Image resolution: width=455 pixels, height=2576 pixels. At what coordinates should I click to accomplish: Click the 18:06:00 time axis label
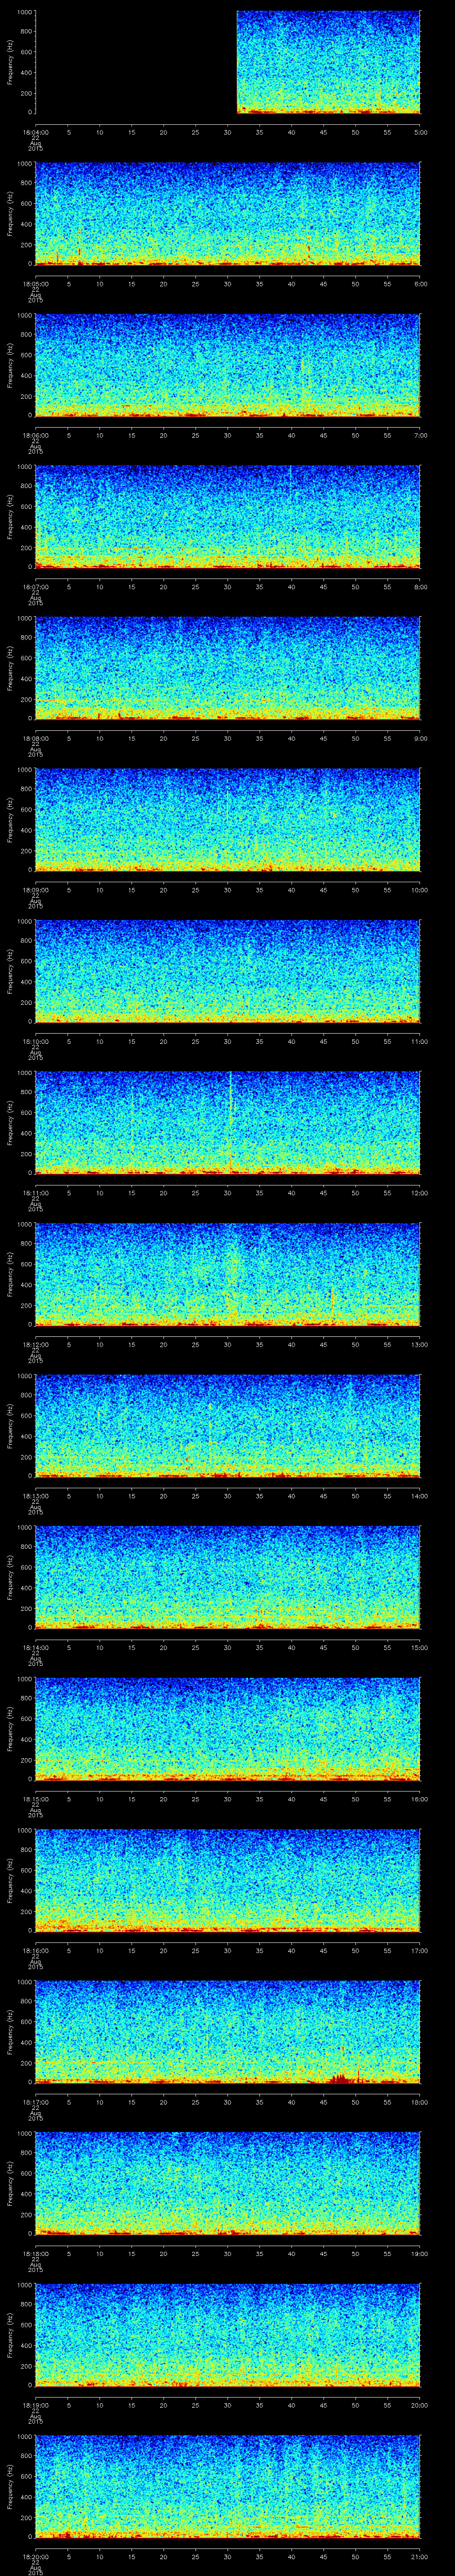35,435
